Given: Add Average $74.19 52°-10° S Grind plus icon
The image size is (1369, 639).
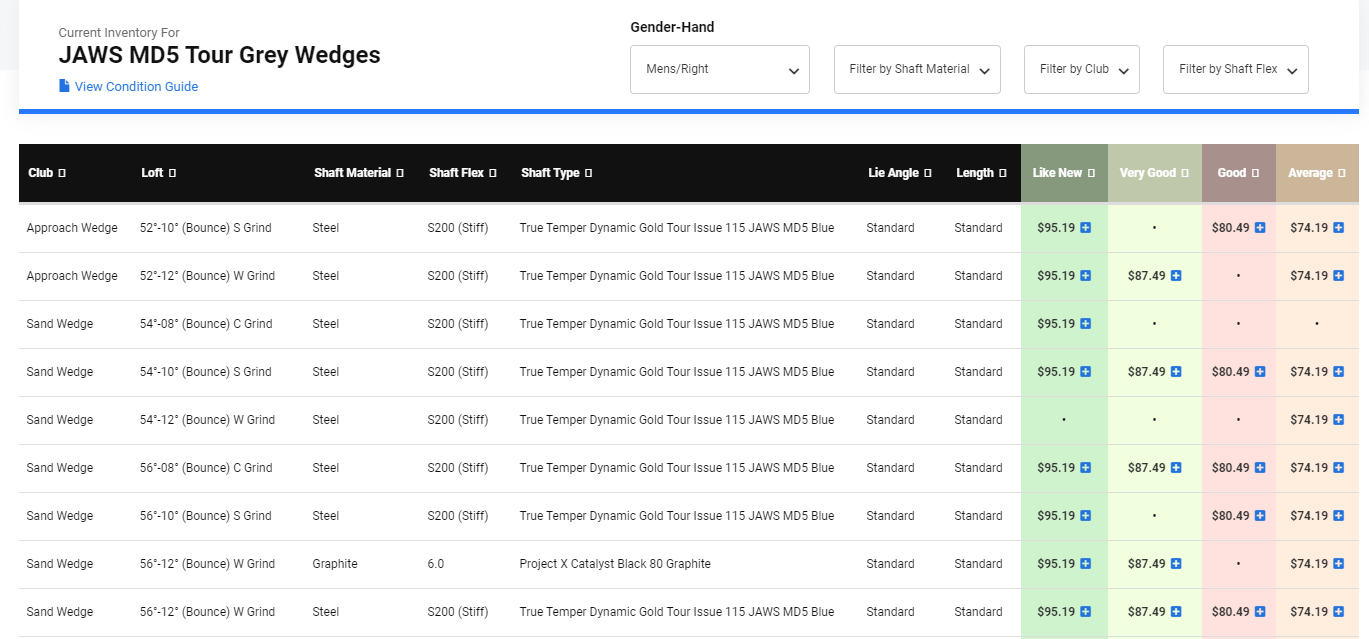Looking at the screenshot, I should [x=1338, y=228].
